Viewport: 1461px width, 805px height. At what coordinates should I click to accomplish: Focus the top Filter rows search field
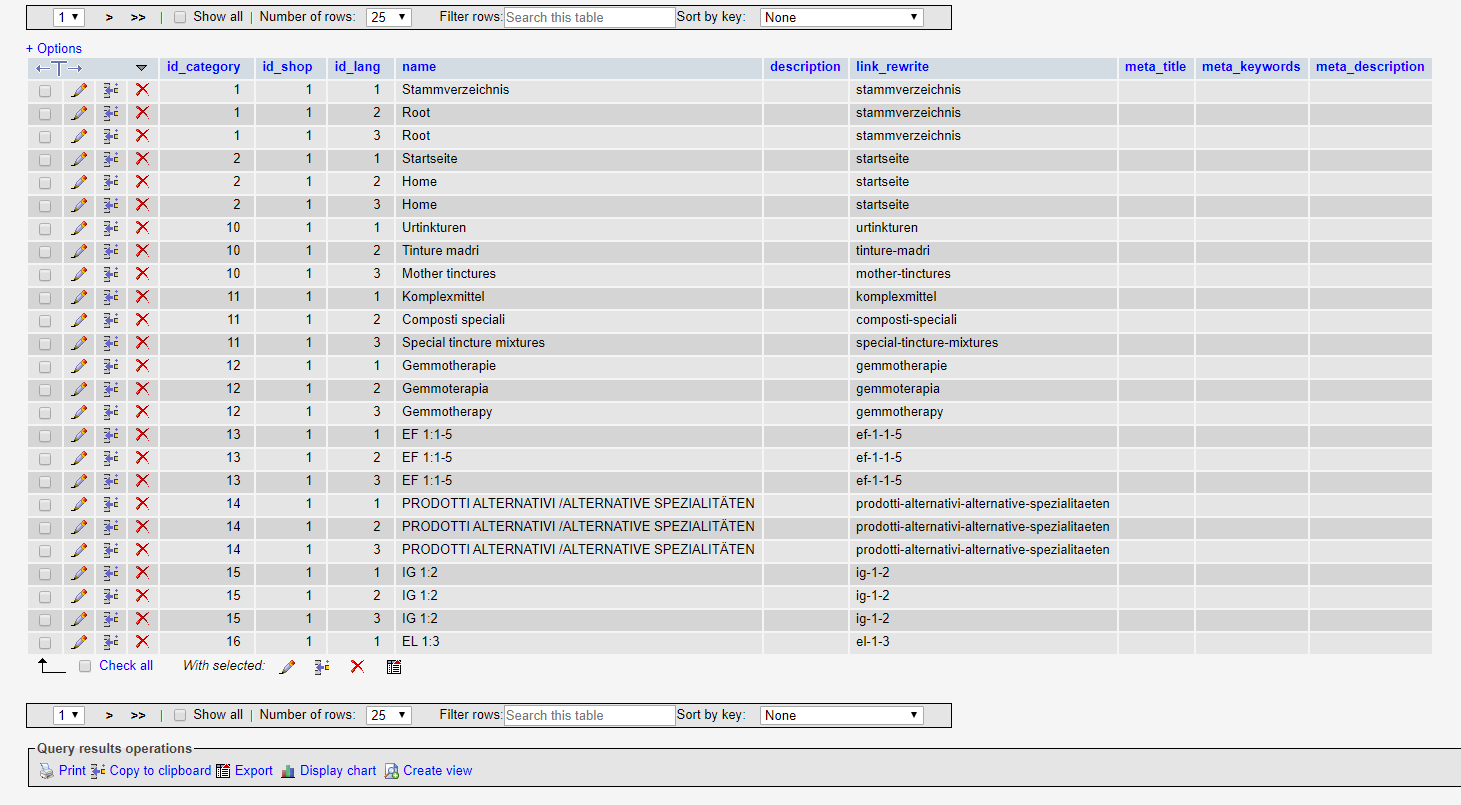click(590, 17)
